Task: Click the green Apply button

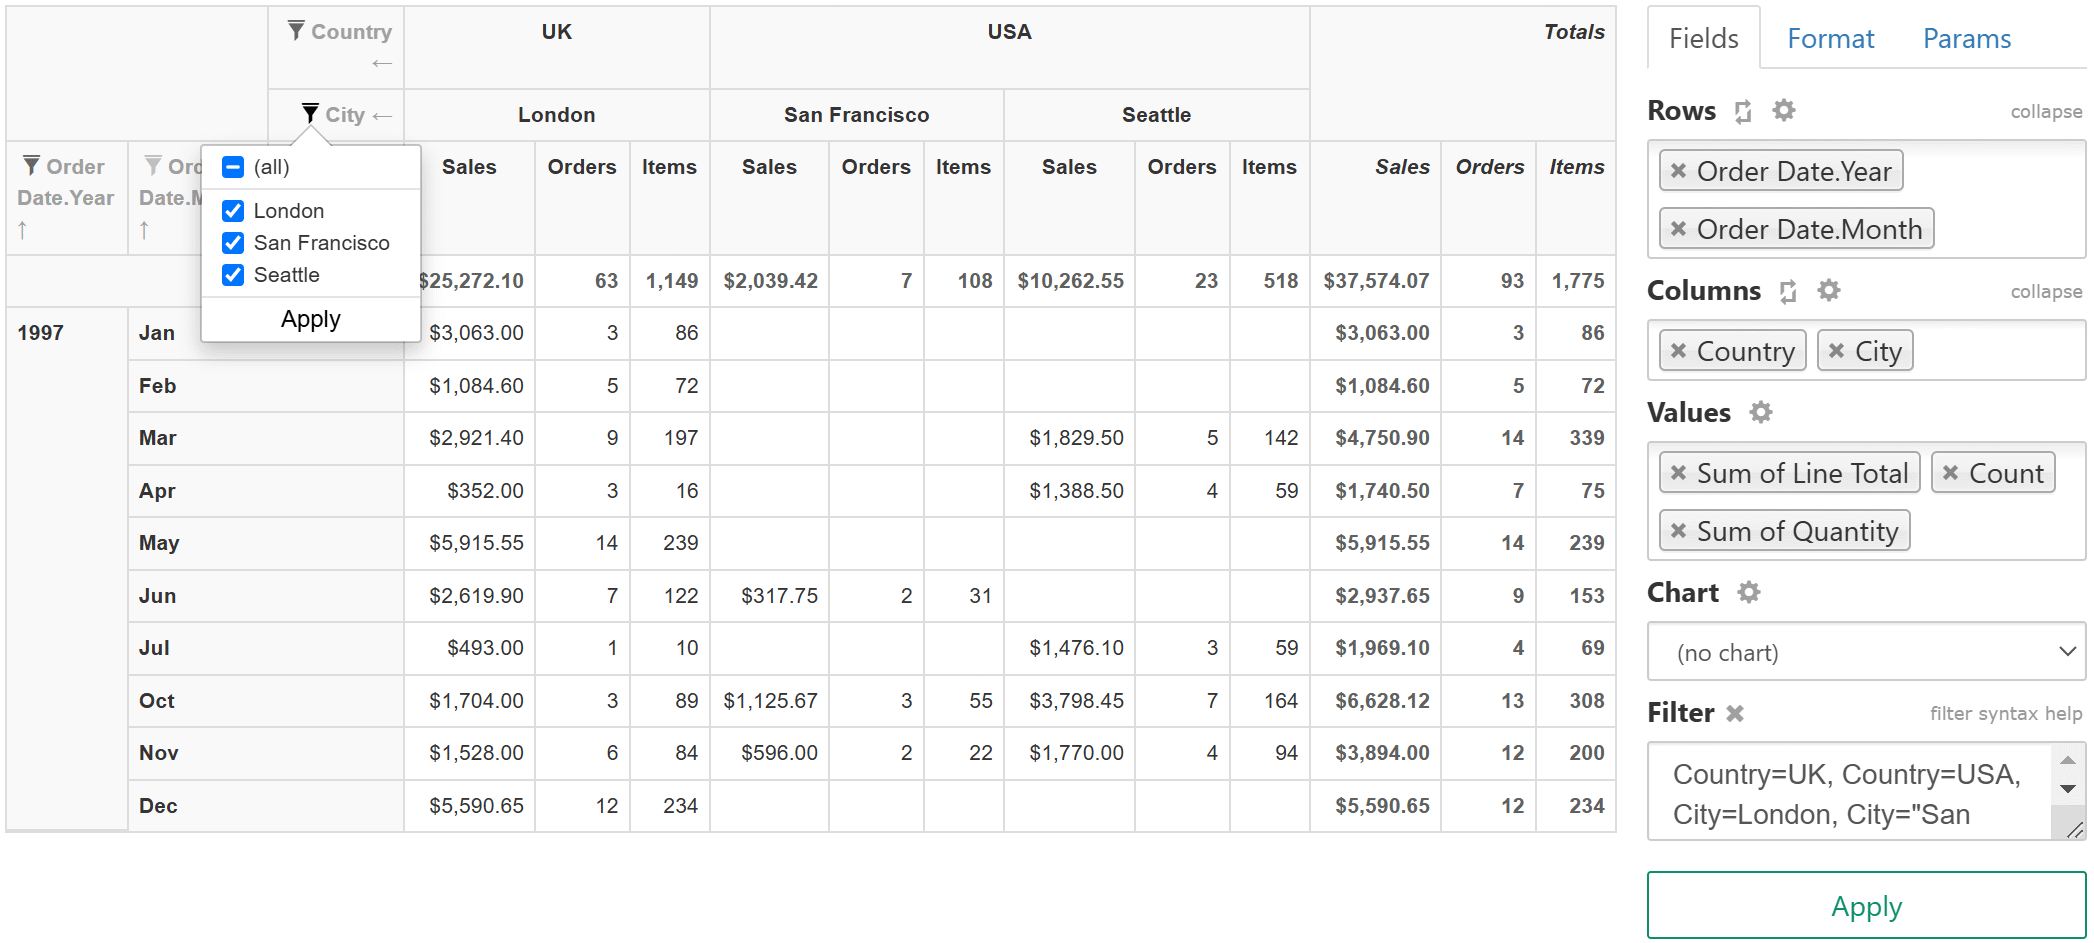Action: [x=1866, y=906]
